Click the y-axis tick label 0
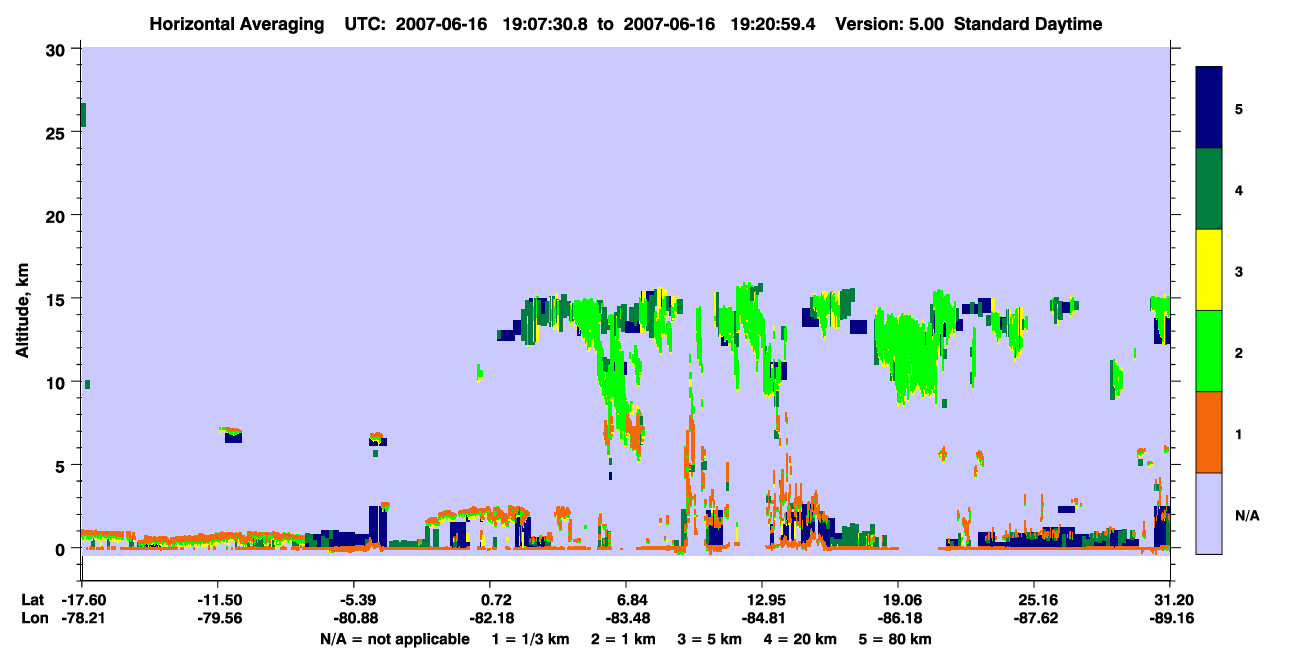Viewport: 1300px width, 667px height. [x=62, y=548]
